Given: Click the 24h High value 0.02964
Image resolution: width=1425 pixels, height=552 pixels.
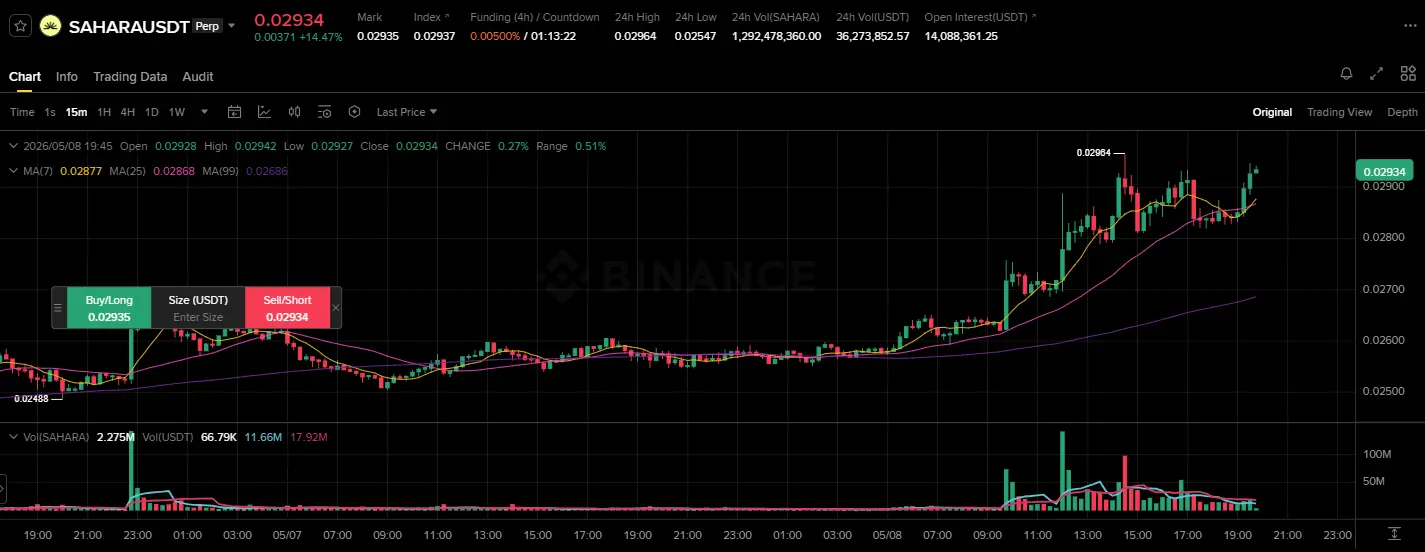Looking at the screenshot, I should pyautogui.click(x=635, y=36).
